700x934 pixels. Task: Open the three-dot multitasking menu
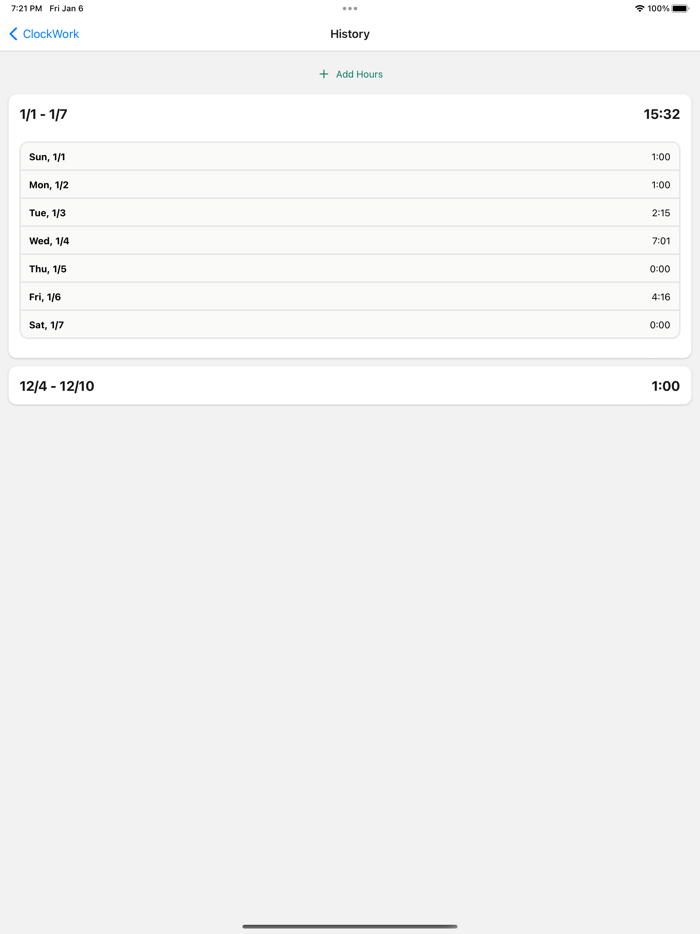click(350, 9)
